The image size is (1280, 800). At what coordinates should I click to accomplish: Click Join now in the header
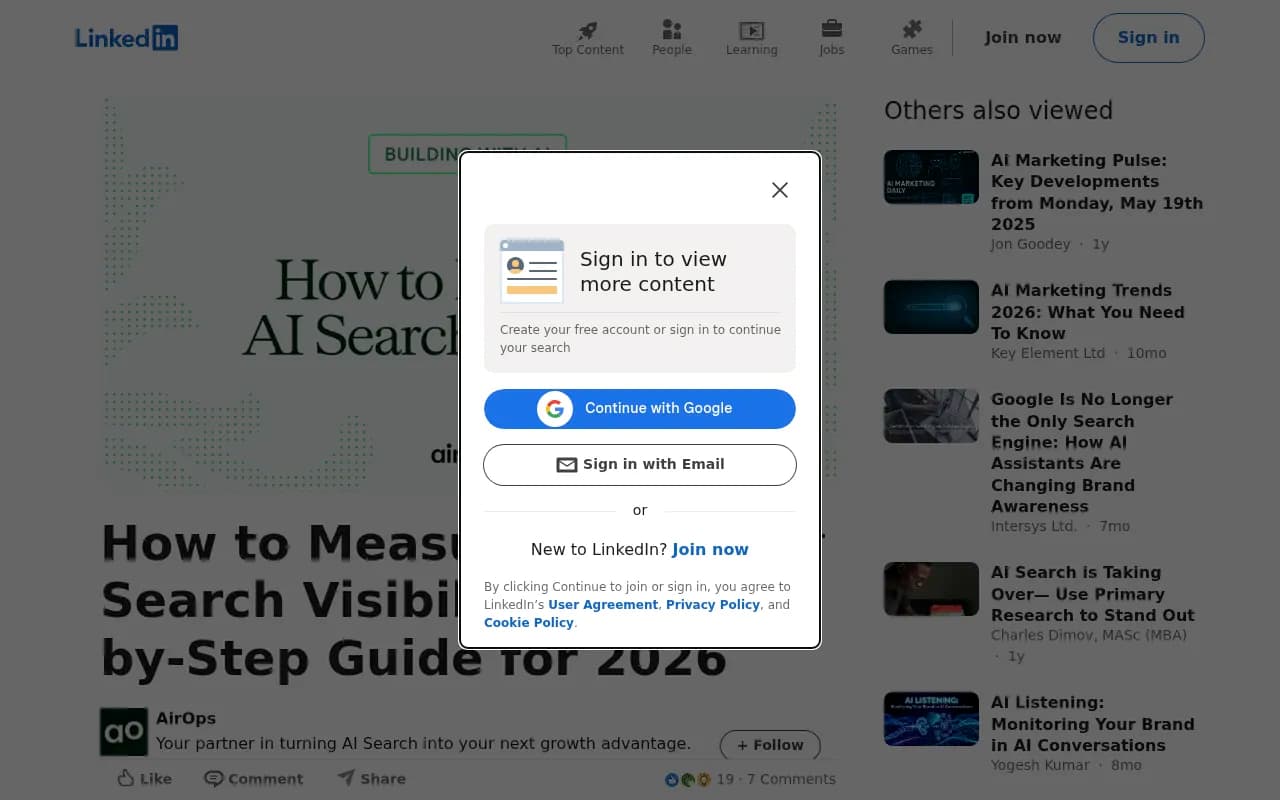tap(1023, 37)
